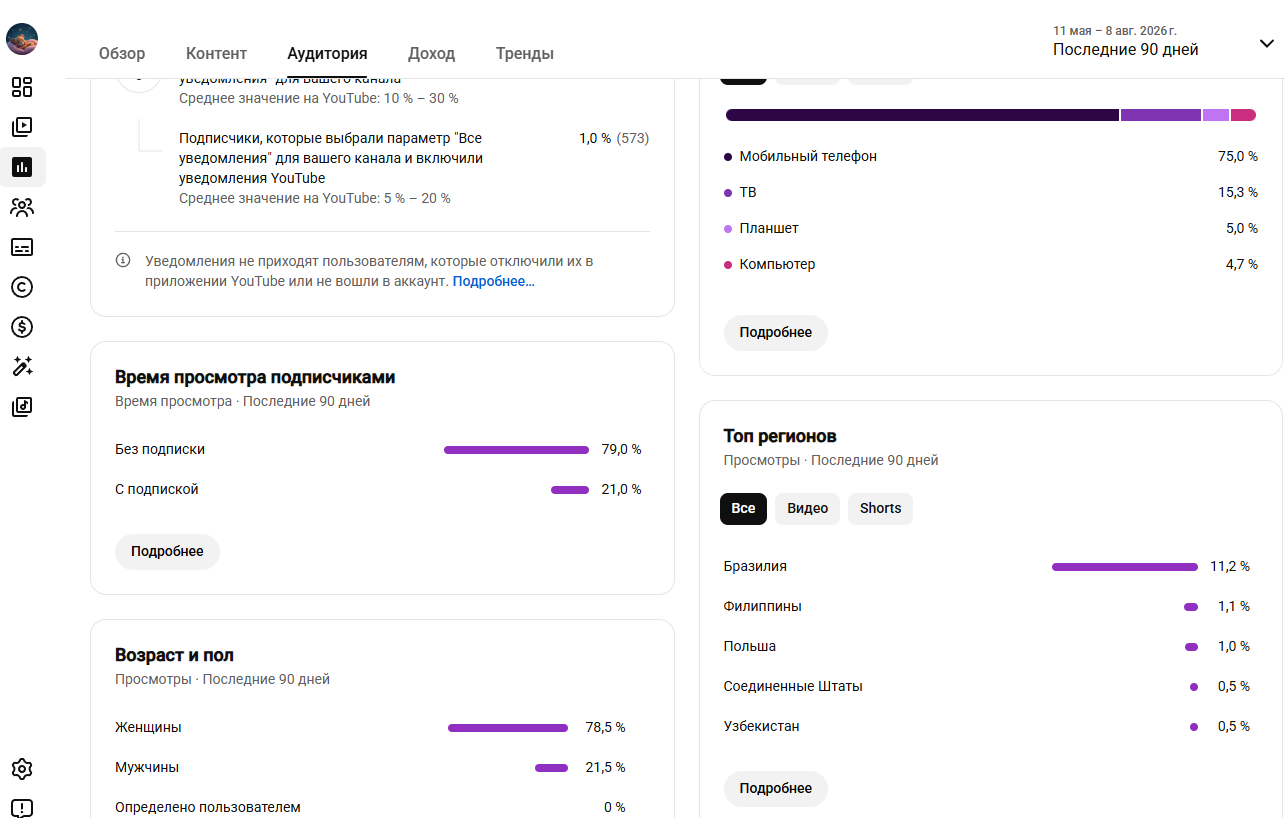Click the Мобильный телефон legend row
The height and width of the screenshot is (818, 1285).
991,156
